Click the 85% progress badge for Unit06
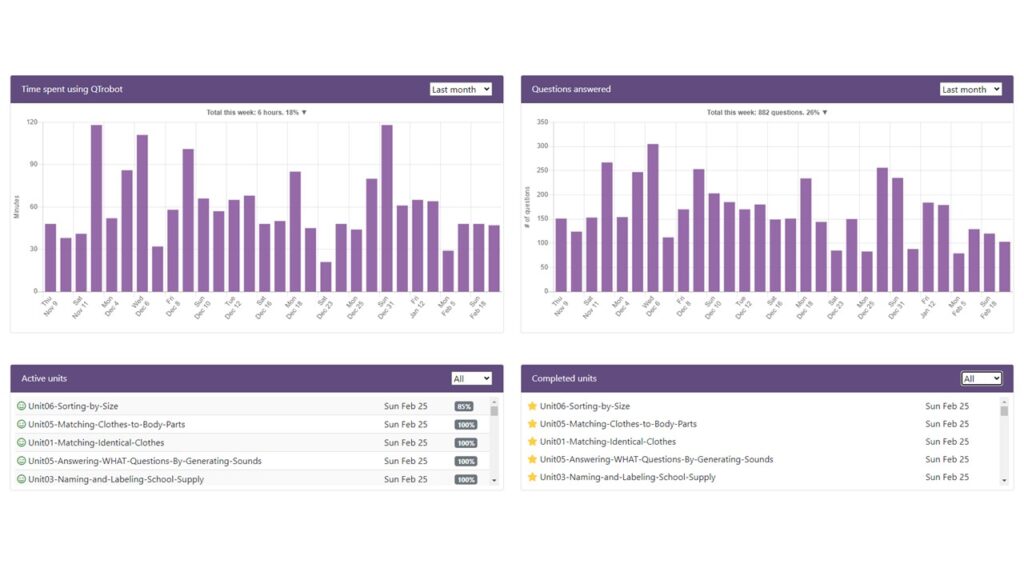Viewport: 1024px width, 576px height. coord(464,407)
